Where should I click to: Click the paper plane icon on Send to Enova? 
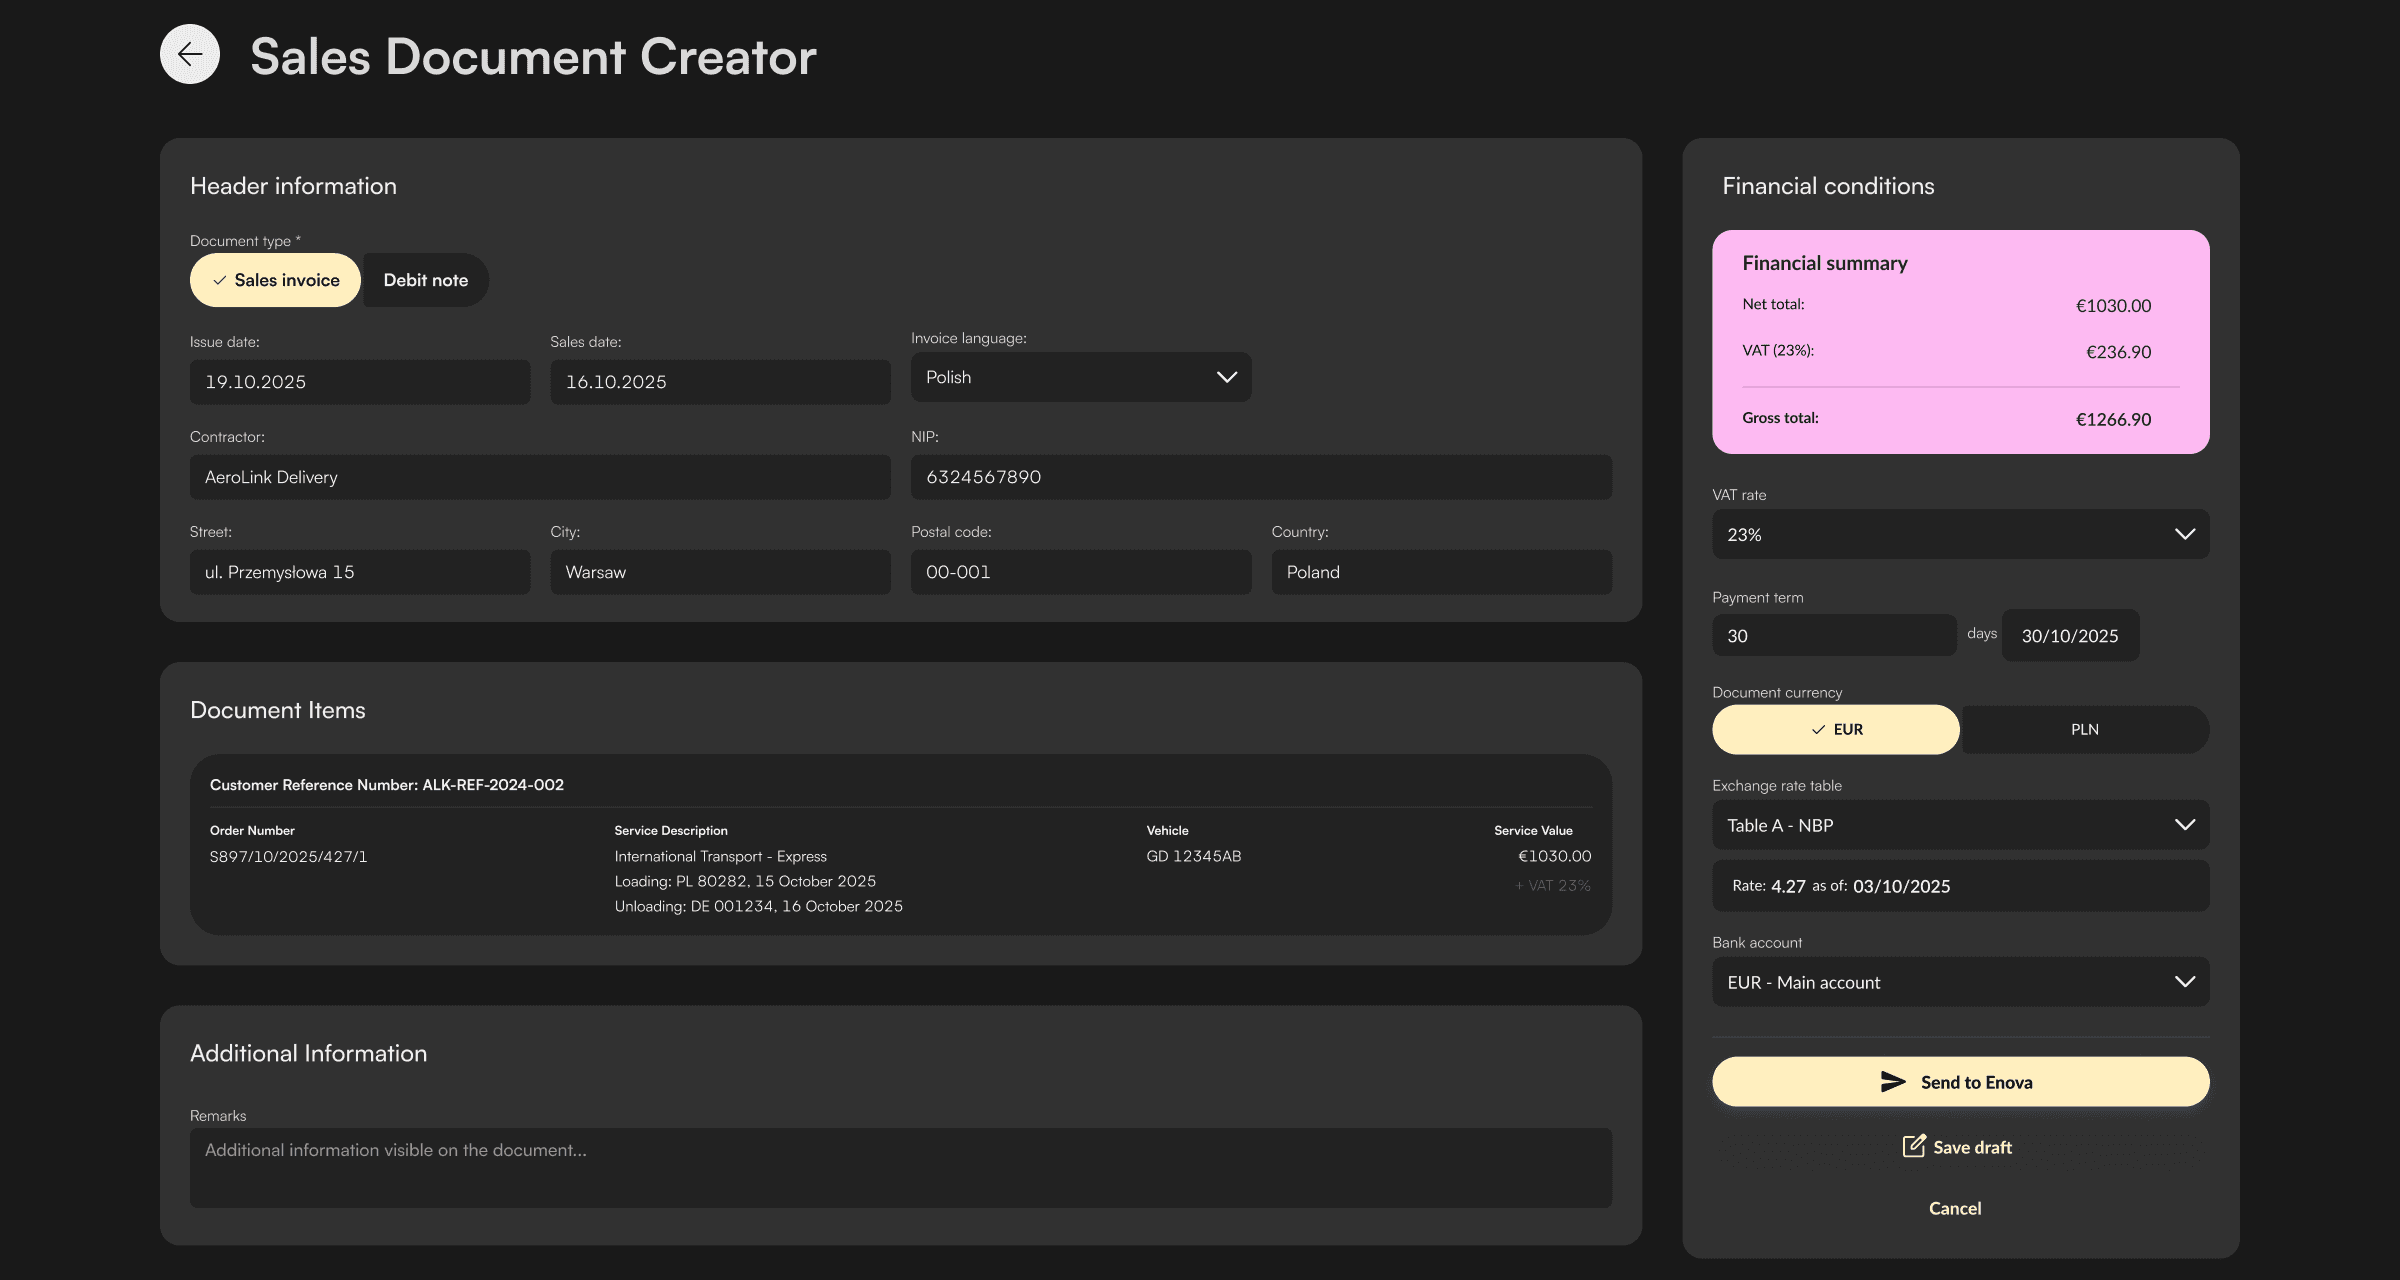[x=1893, y=1081]
